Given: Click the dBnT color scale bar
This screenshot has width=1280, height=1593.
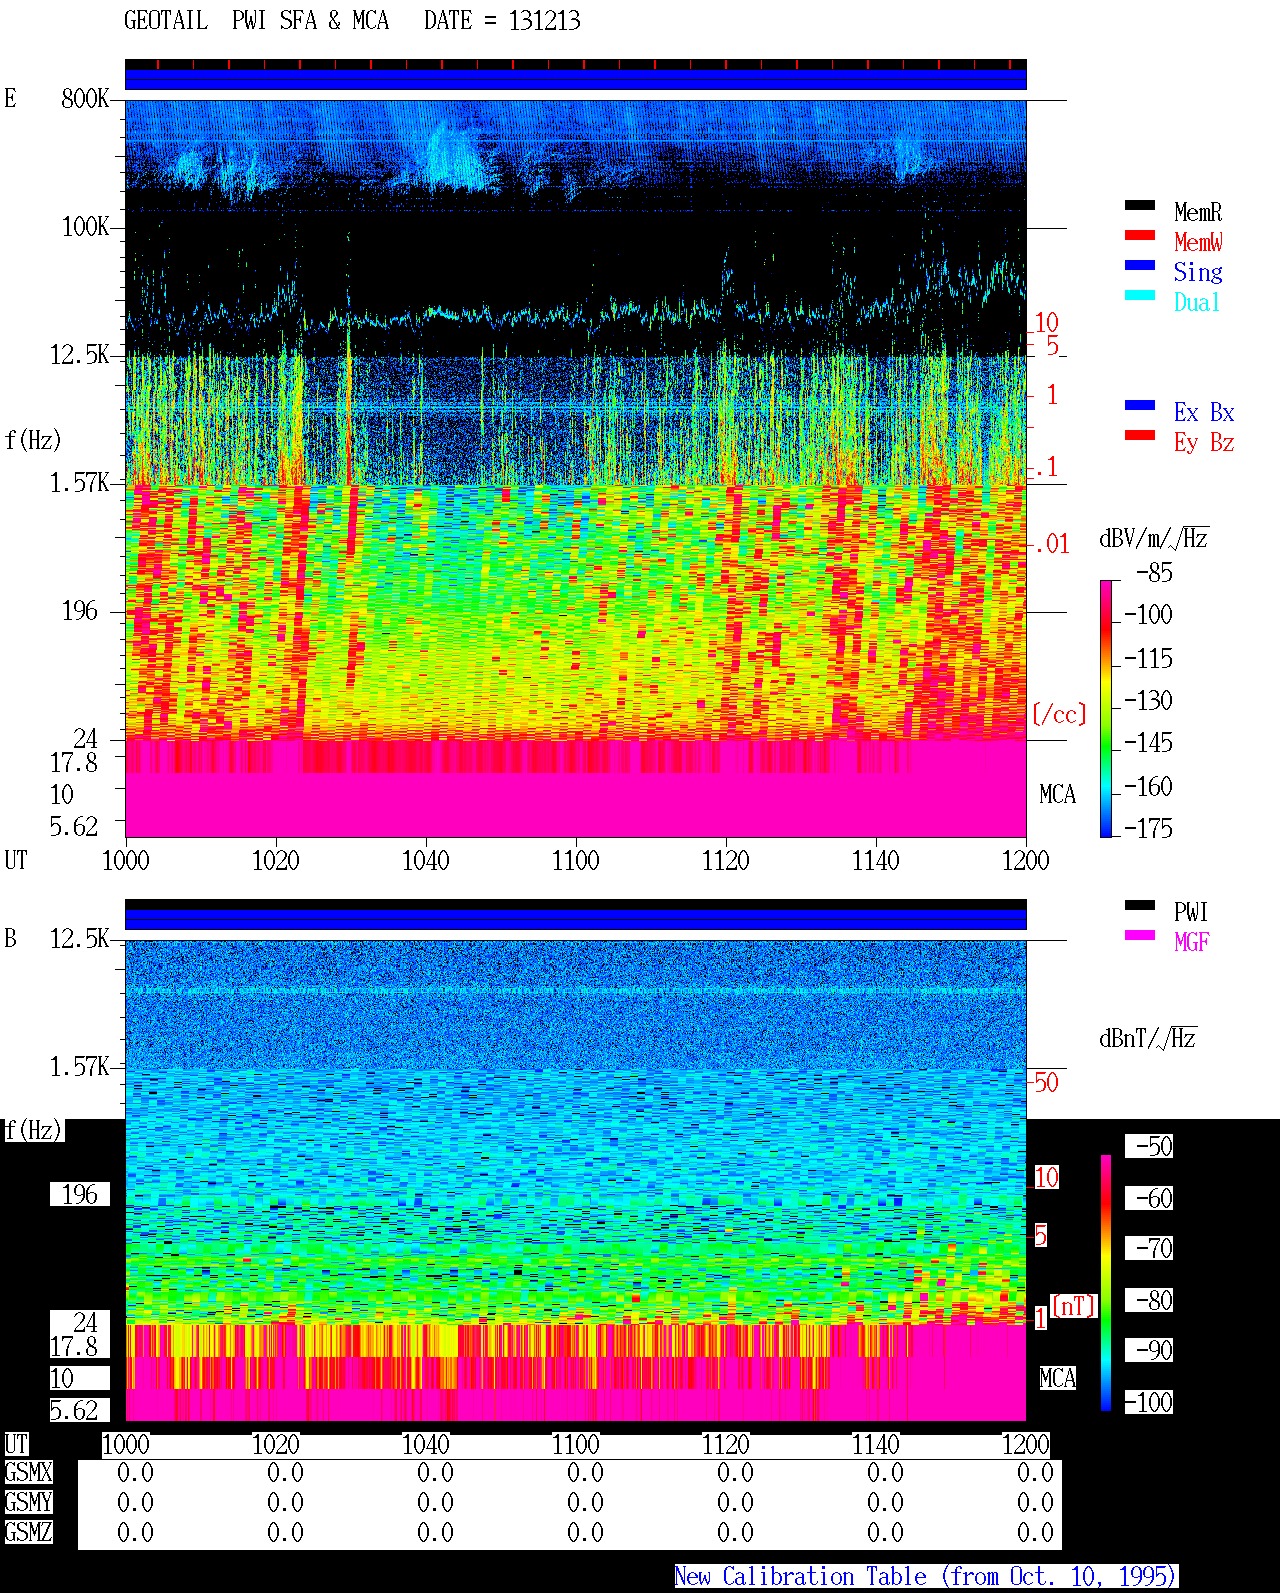Looking at the screenshot, I should 1106,1283.
